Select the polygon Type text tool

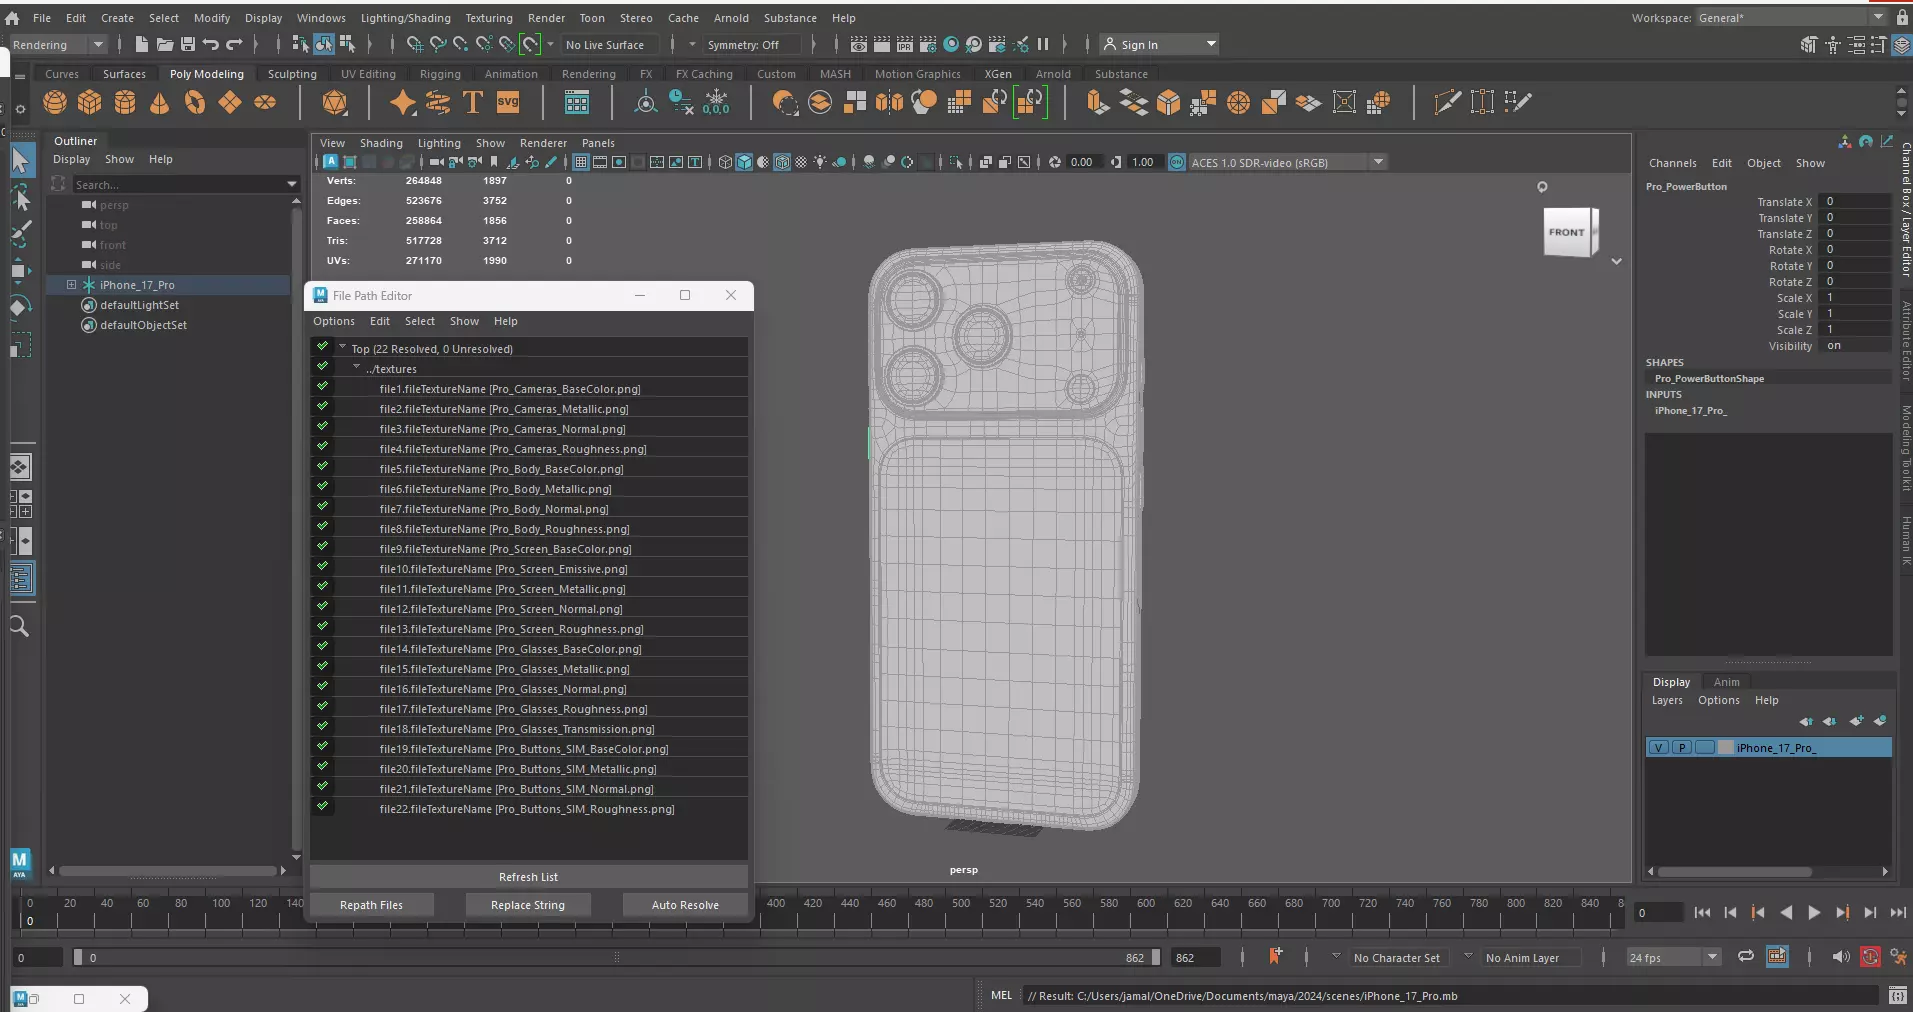click(x=472, y=102)
